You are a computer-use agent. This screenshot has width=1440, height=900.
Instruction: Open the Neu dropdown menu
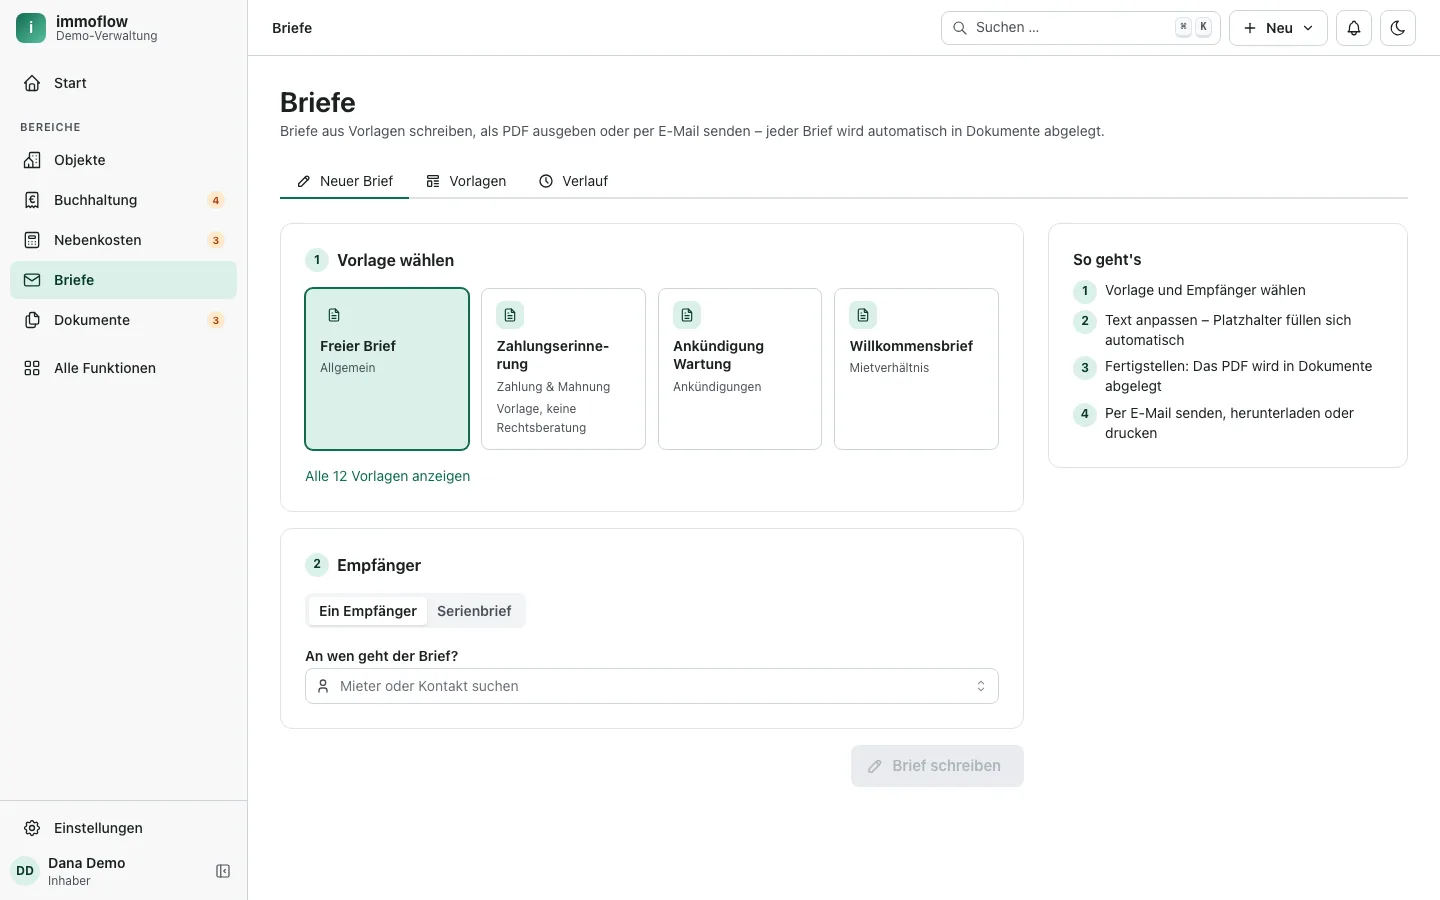(x=1278, y=28)
